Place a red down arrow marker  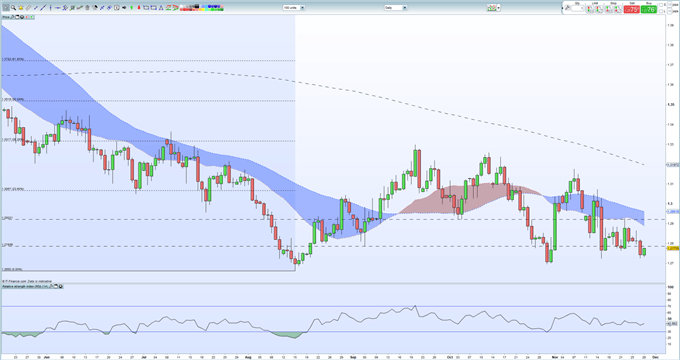[139, 7]
